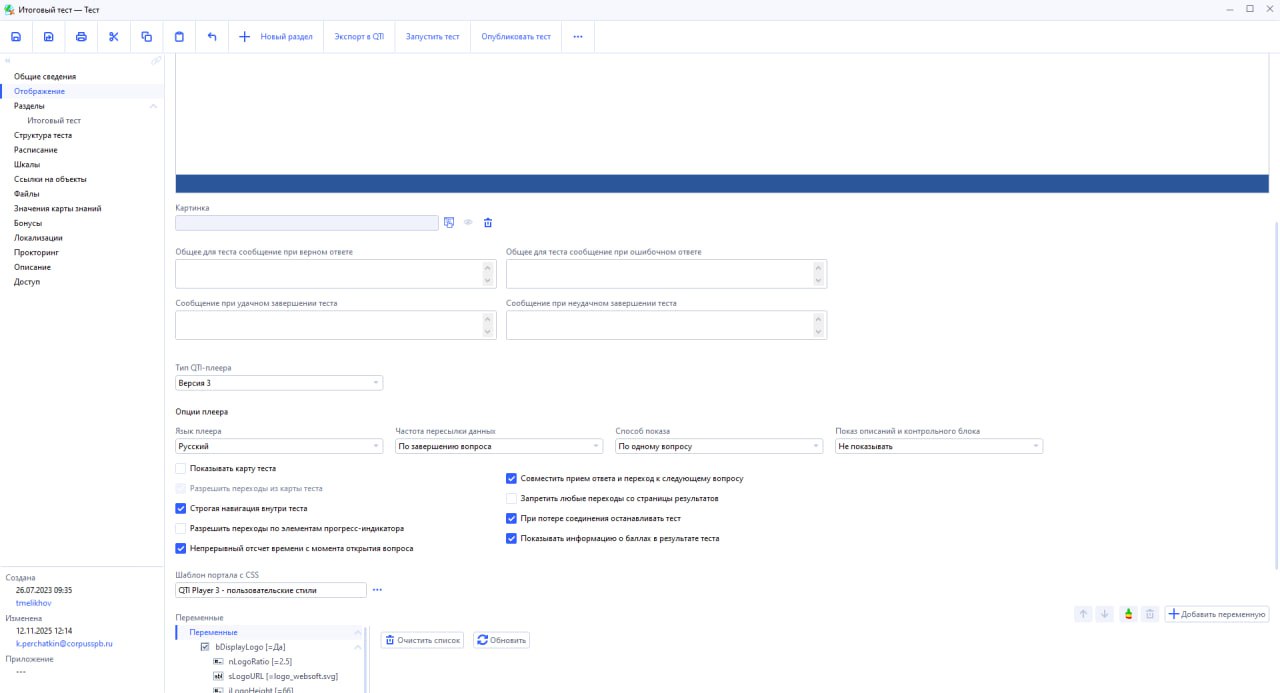The width and height of the screenshot is (1280, 693).
Task: Toggle При потере соединения останавливать тест
Action: (512, 519)
